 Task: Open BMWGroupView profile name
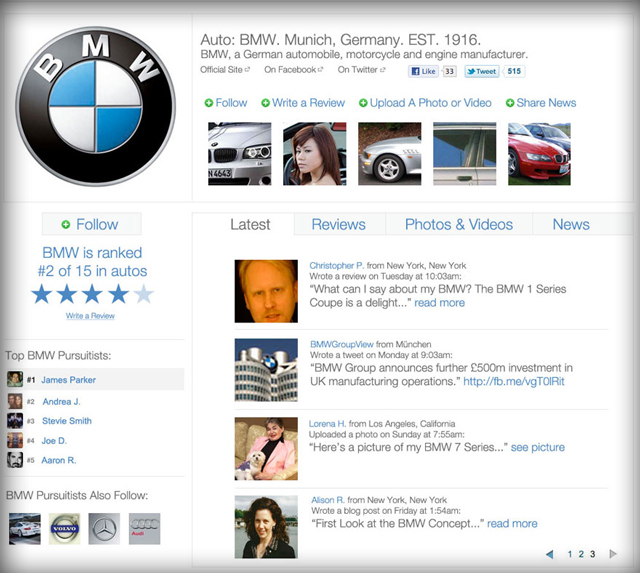click(x=342, y=344)
